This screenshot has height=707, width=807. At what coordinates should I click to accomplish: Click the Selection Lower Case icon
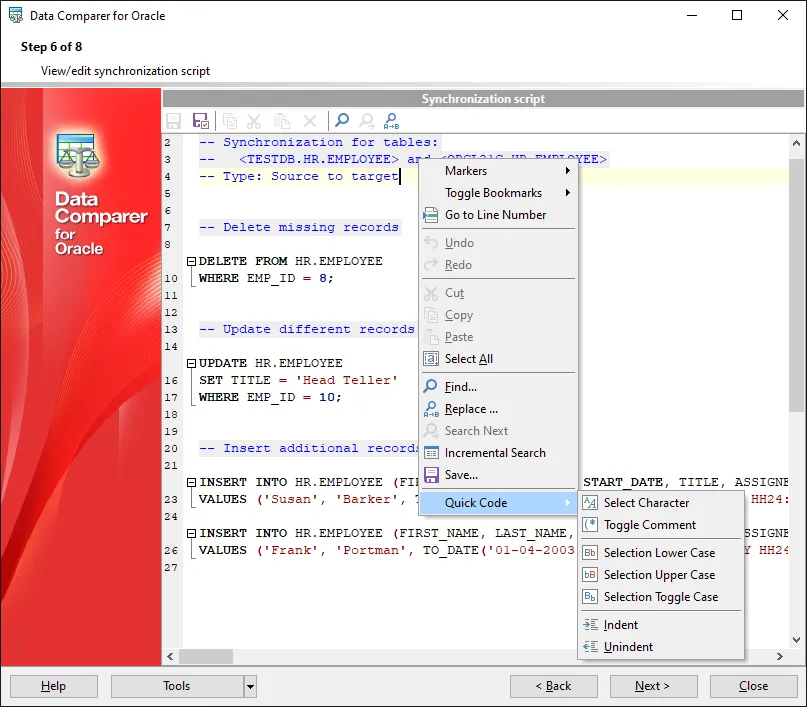point(590,553)
